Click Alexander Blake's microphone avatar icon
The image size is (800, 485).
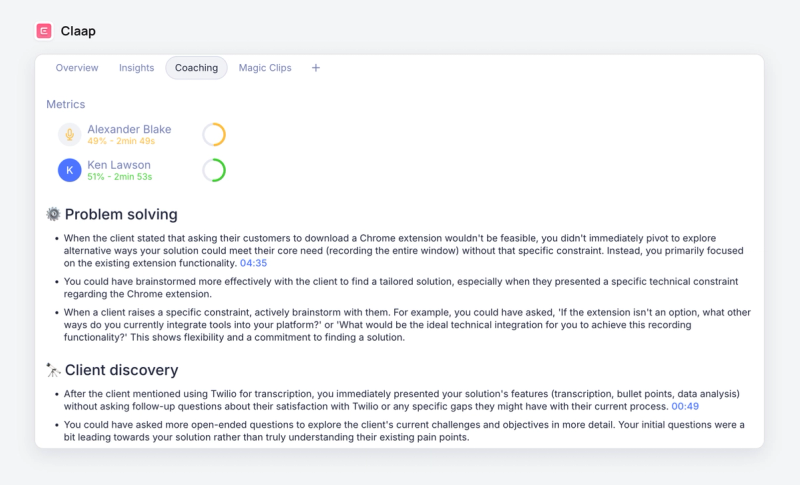(x=69, y=135)
